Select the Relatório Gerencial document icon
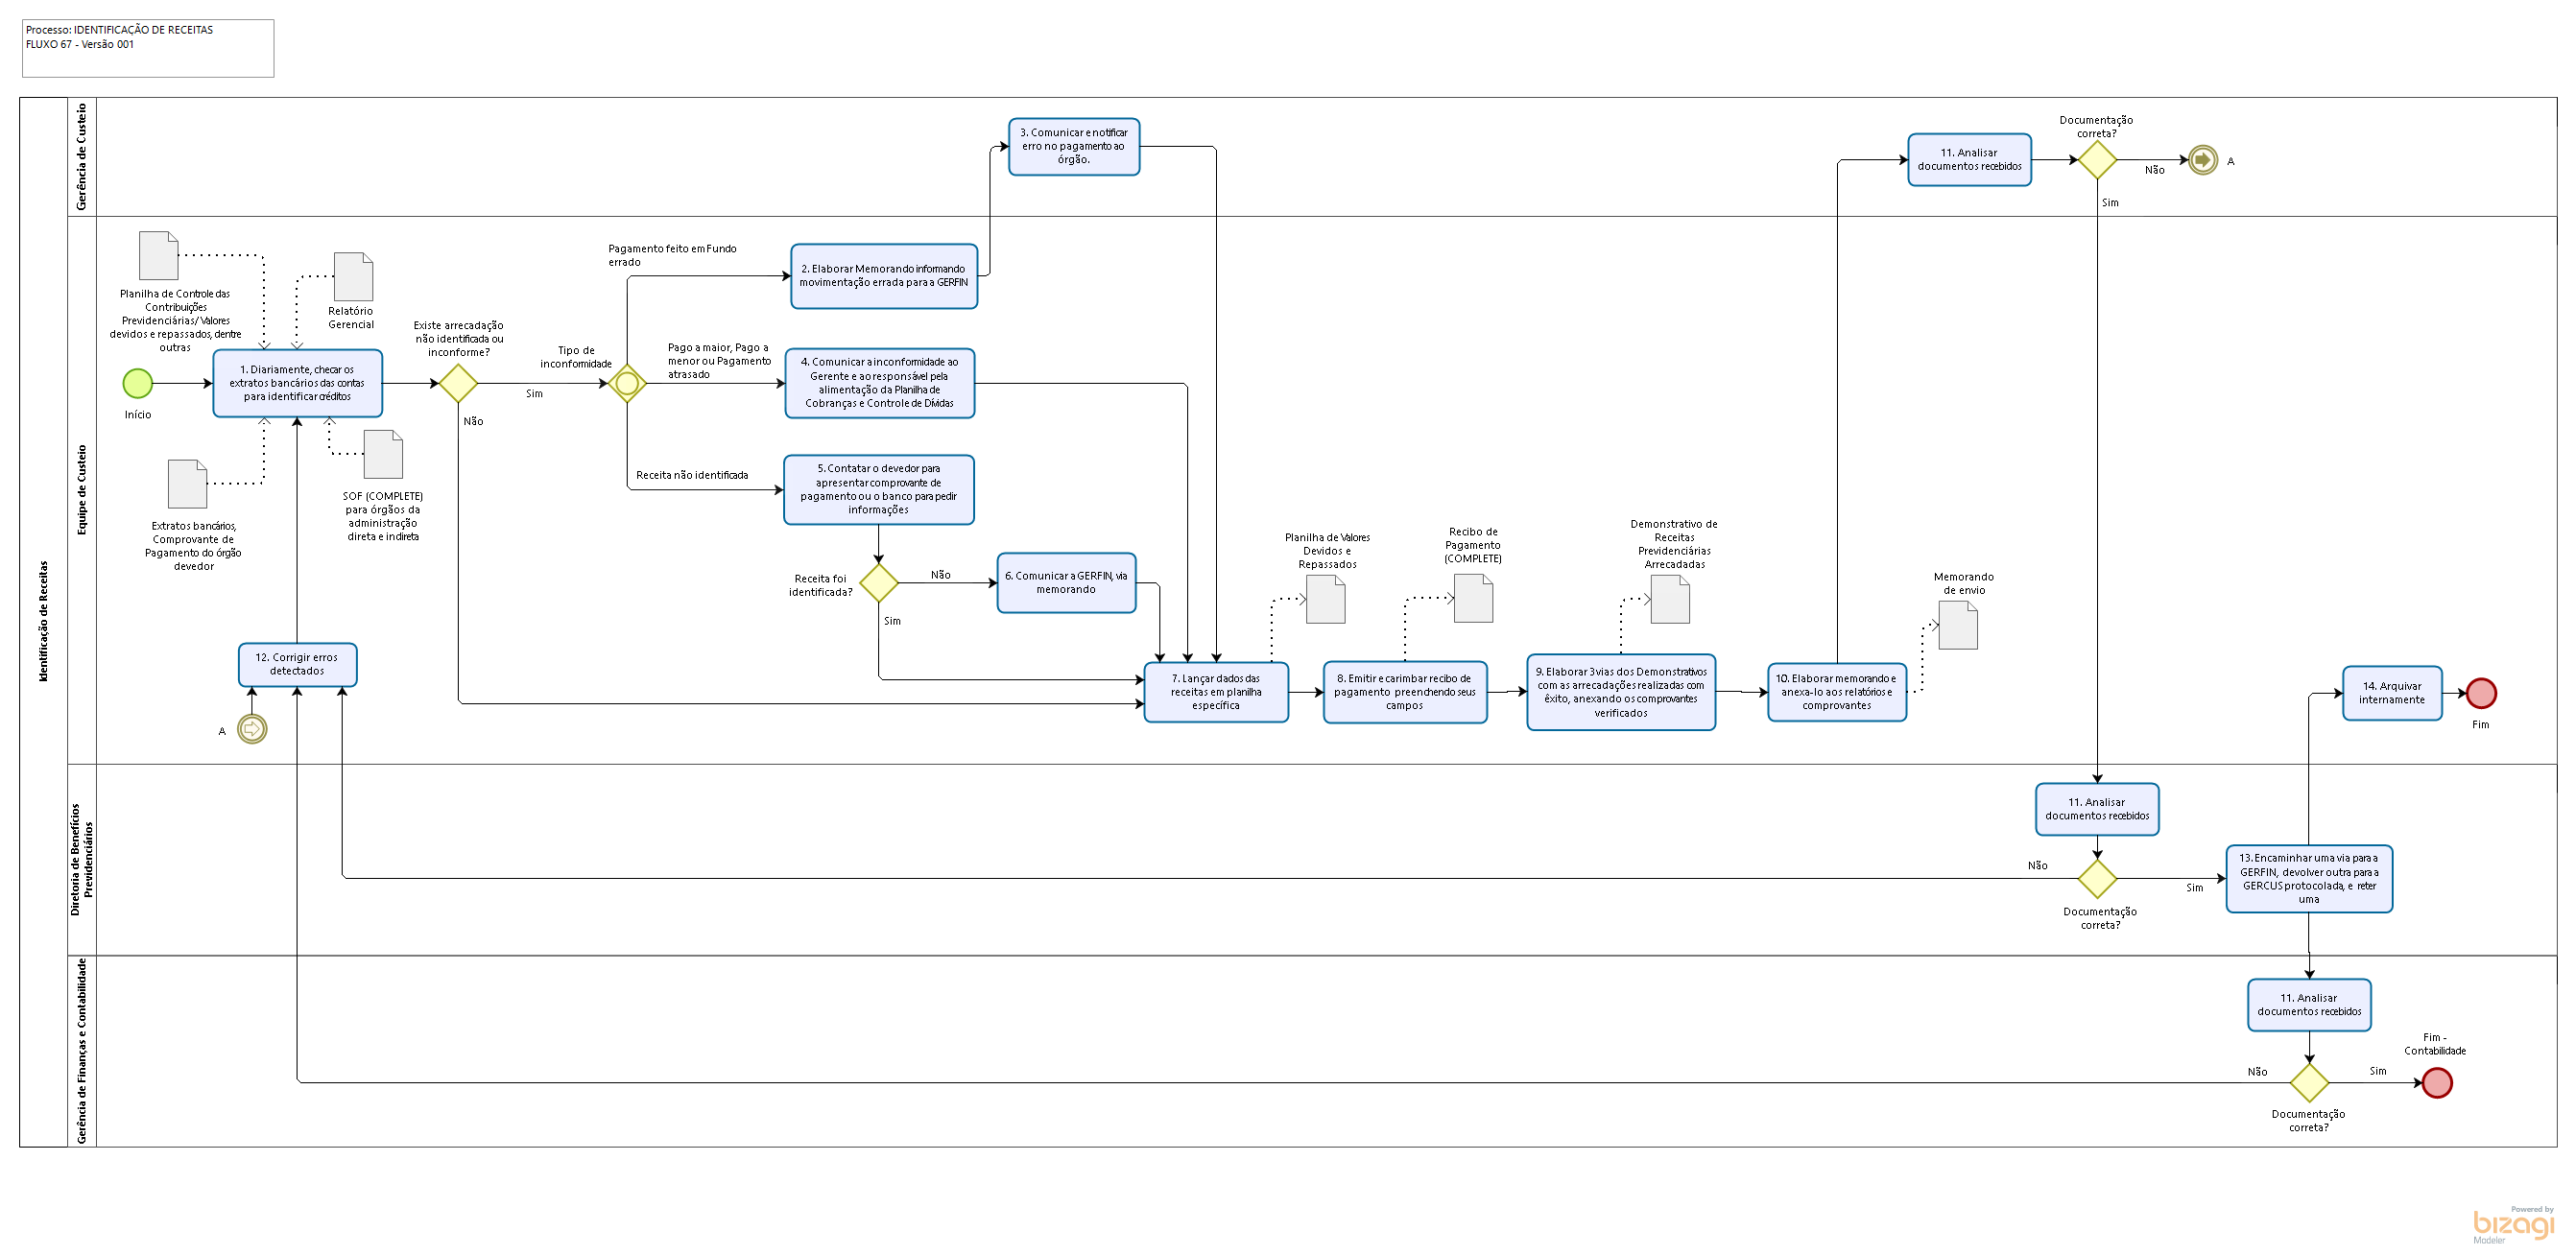Image resolution: width=2576 pixels, height=1255 pixels. [353, 277]
